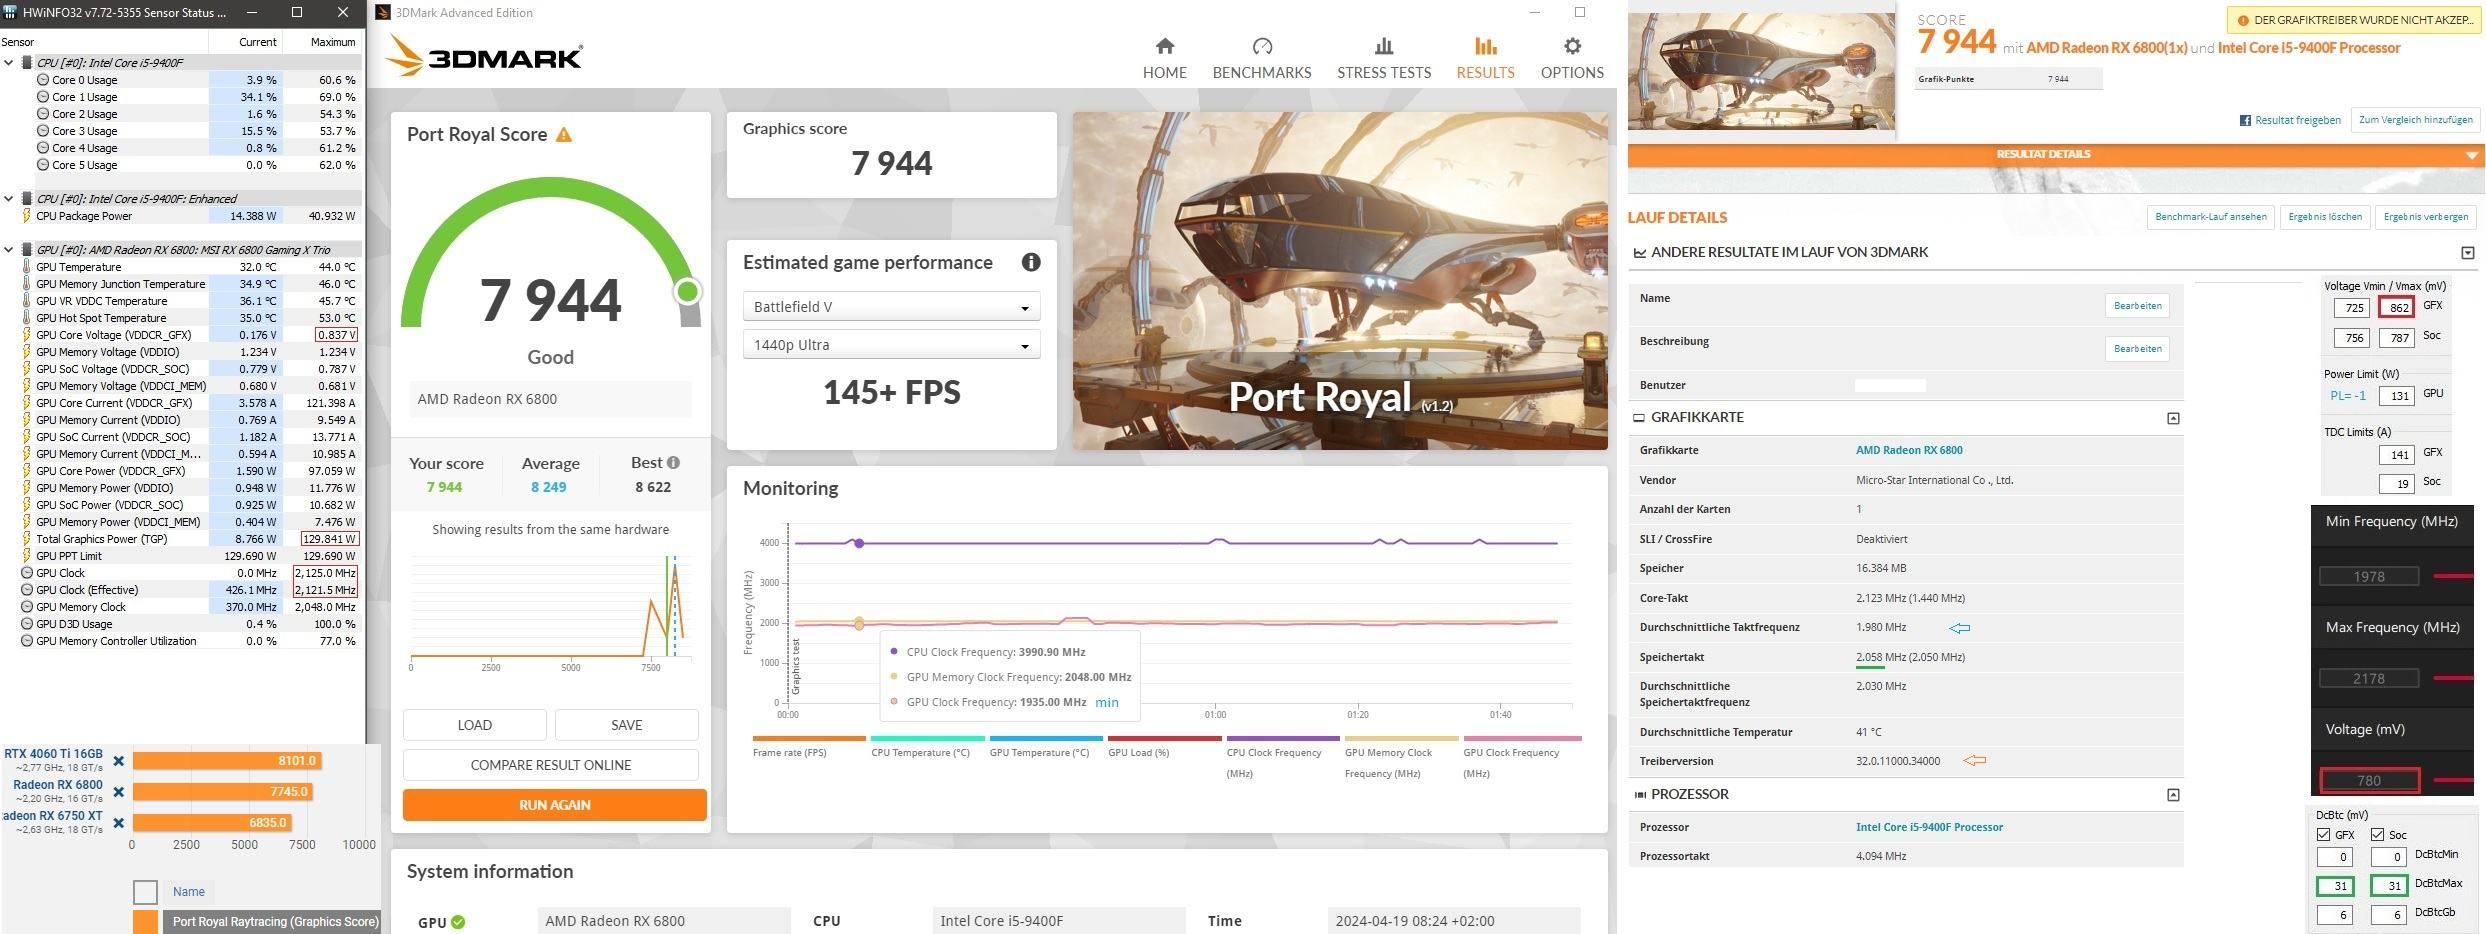Click the info icon next to Best score
The height and width of the screenshot is (934, 2486).
coord(673,462)
